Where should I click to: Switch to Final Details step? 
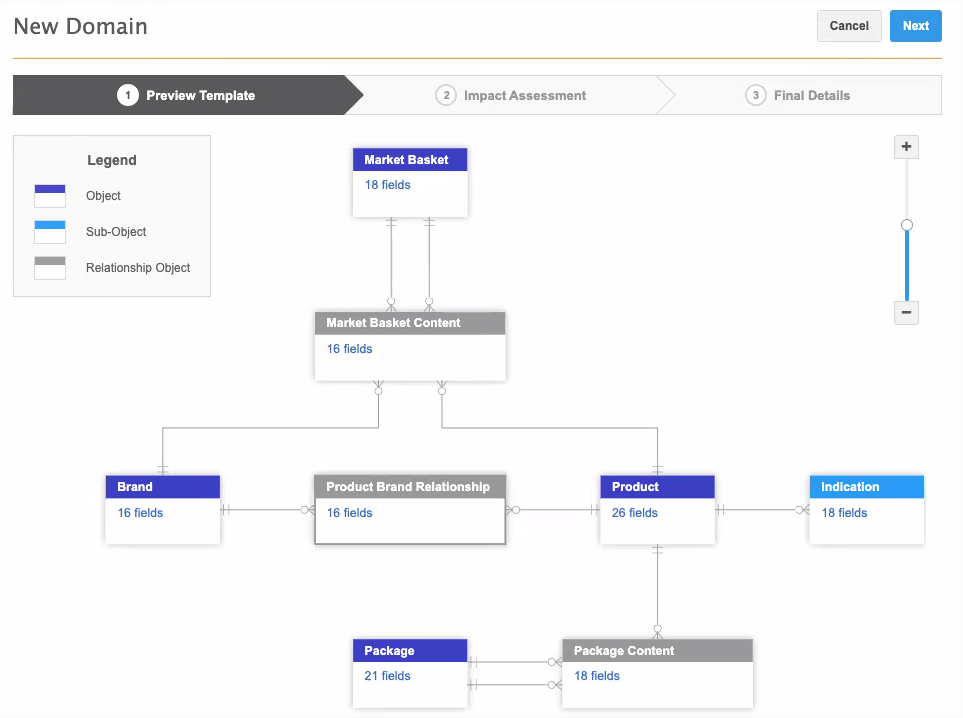pos(811,96)
